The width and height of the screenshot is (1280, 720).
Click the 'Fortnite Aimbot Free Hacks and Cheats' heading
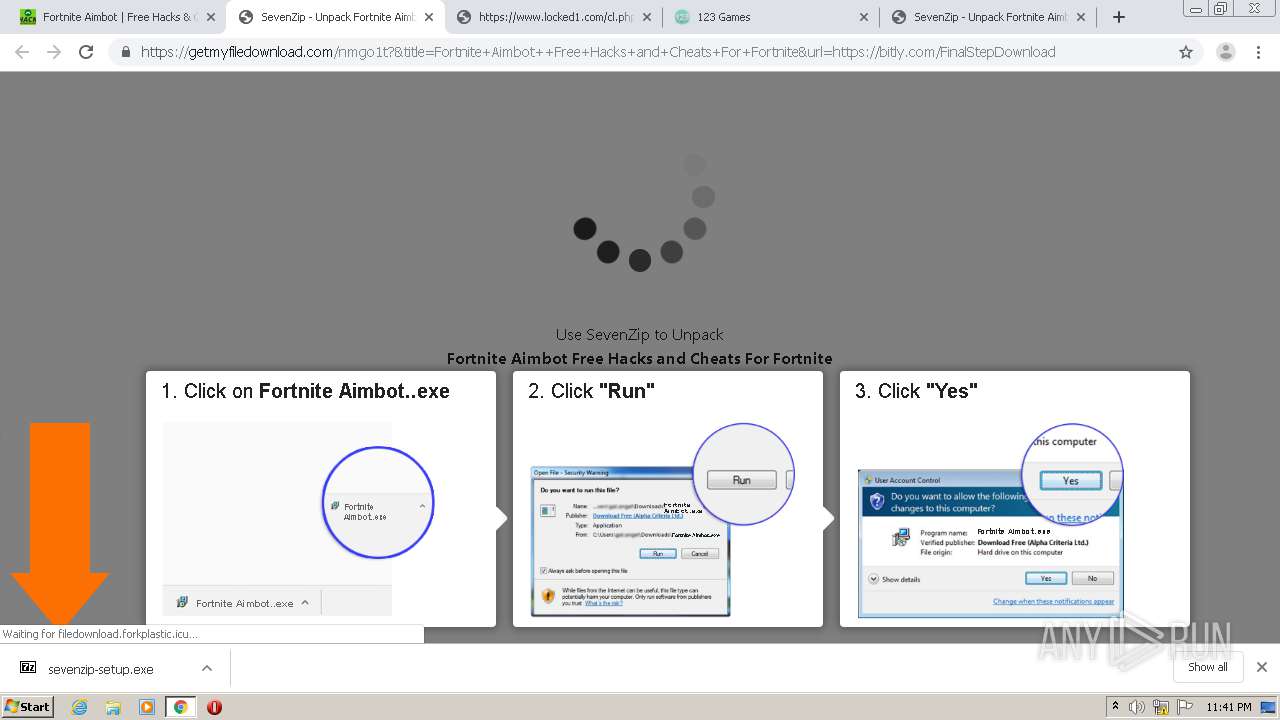tap(639, 359)
